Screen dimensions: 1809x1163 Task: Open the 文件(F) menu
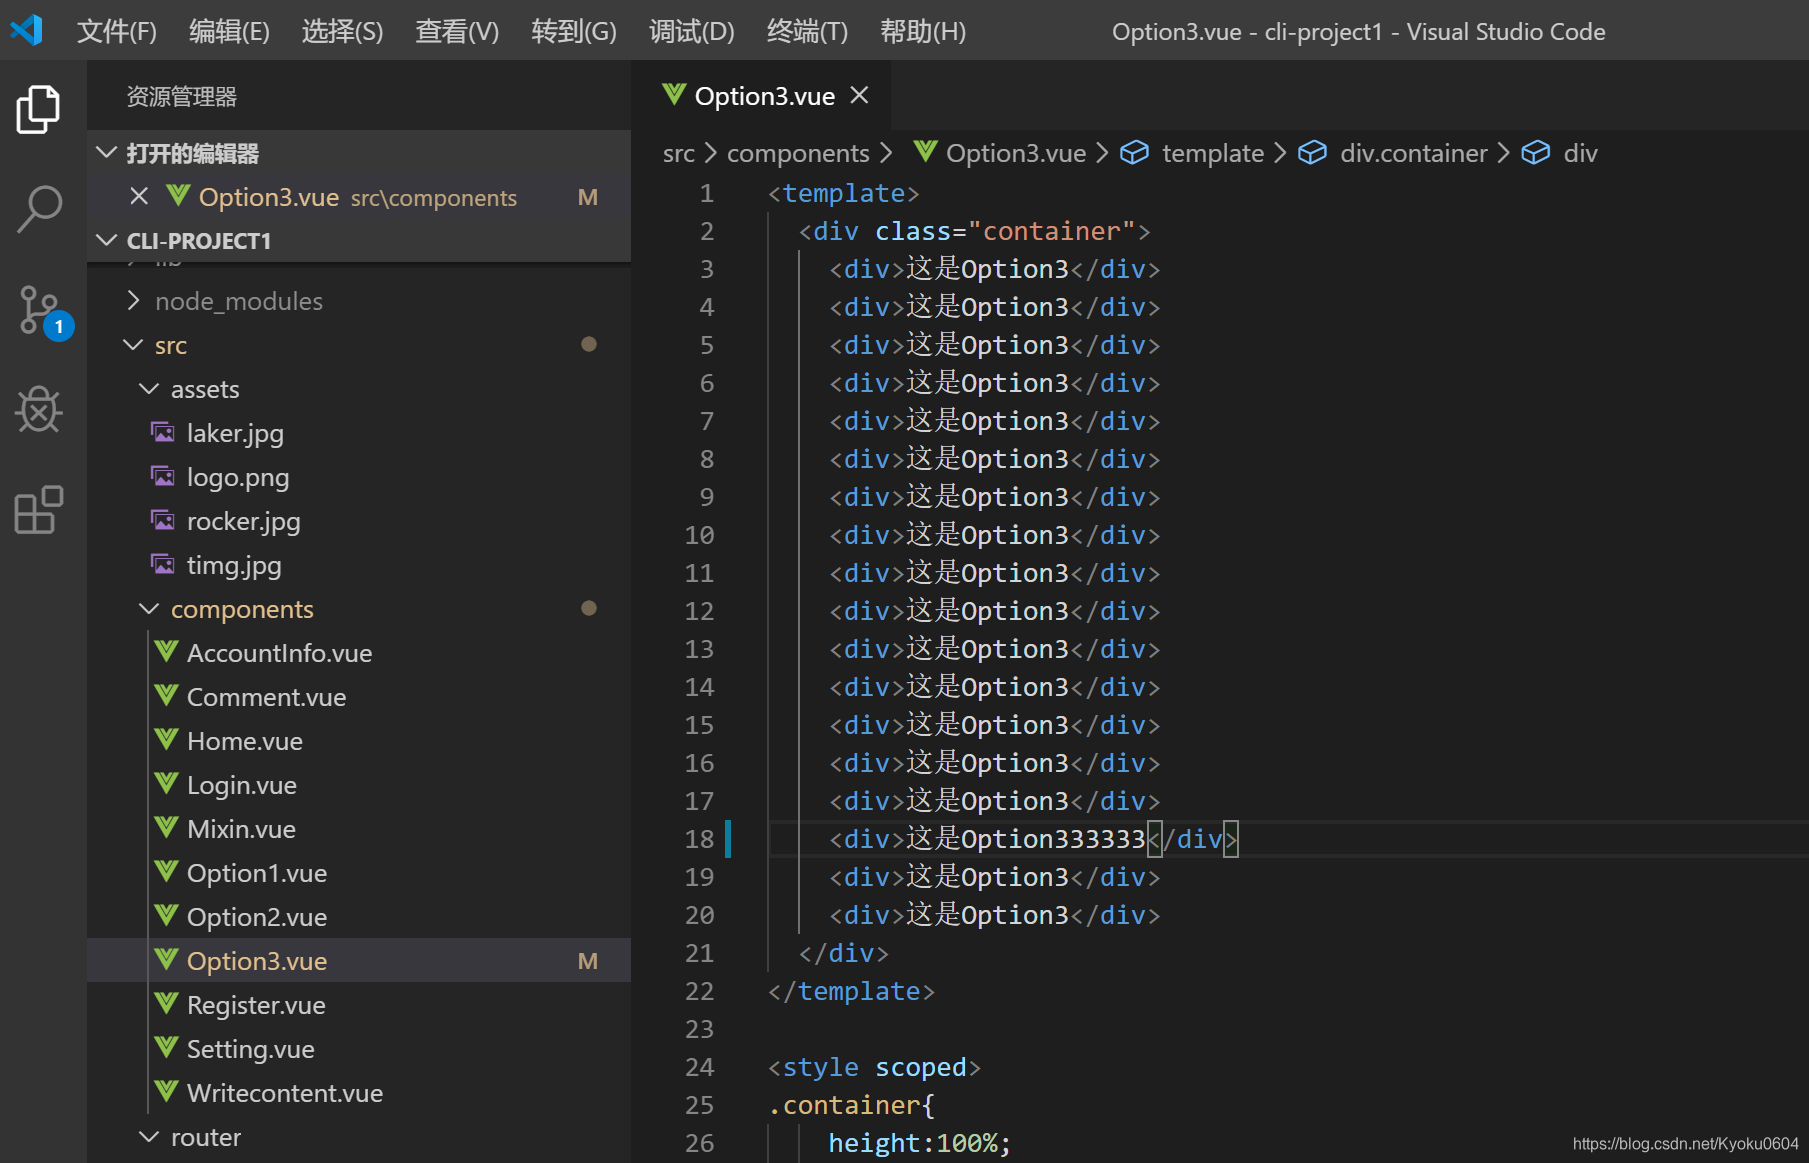117,31
